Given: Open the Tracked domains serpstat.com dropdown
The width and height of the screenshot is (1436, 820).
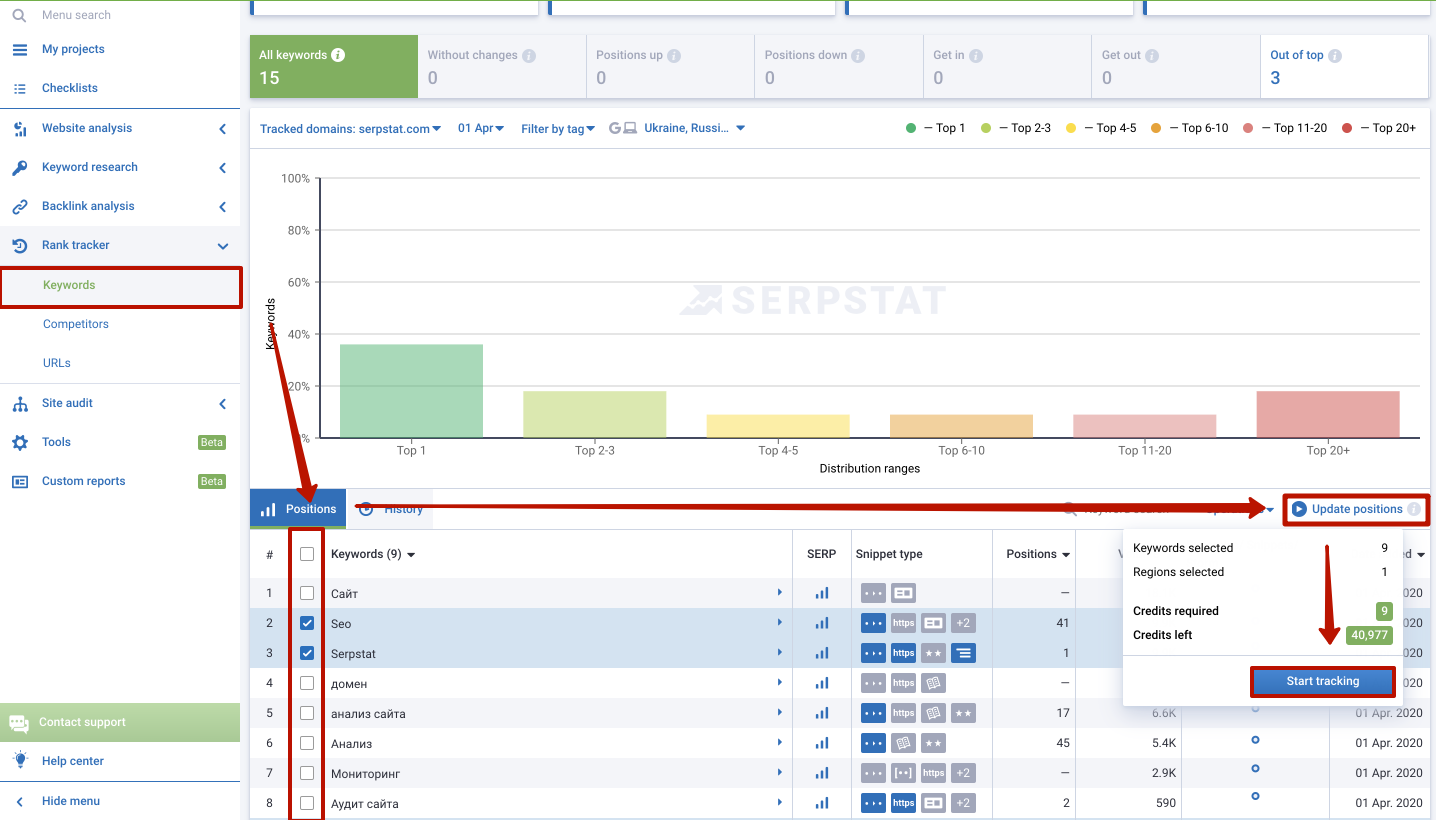Looking at the screenshot, I should pyautogui.click(x=348, y=128).
